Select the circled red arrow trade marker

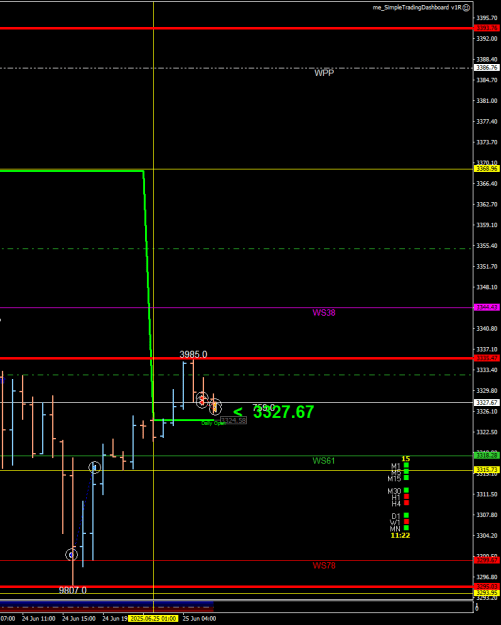click(202, 400)
